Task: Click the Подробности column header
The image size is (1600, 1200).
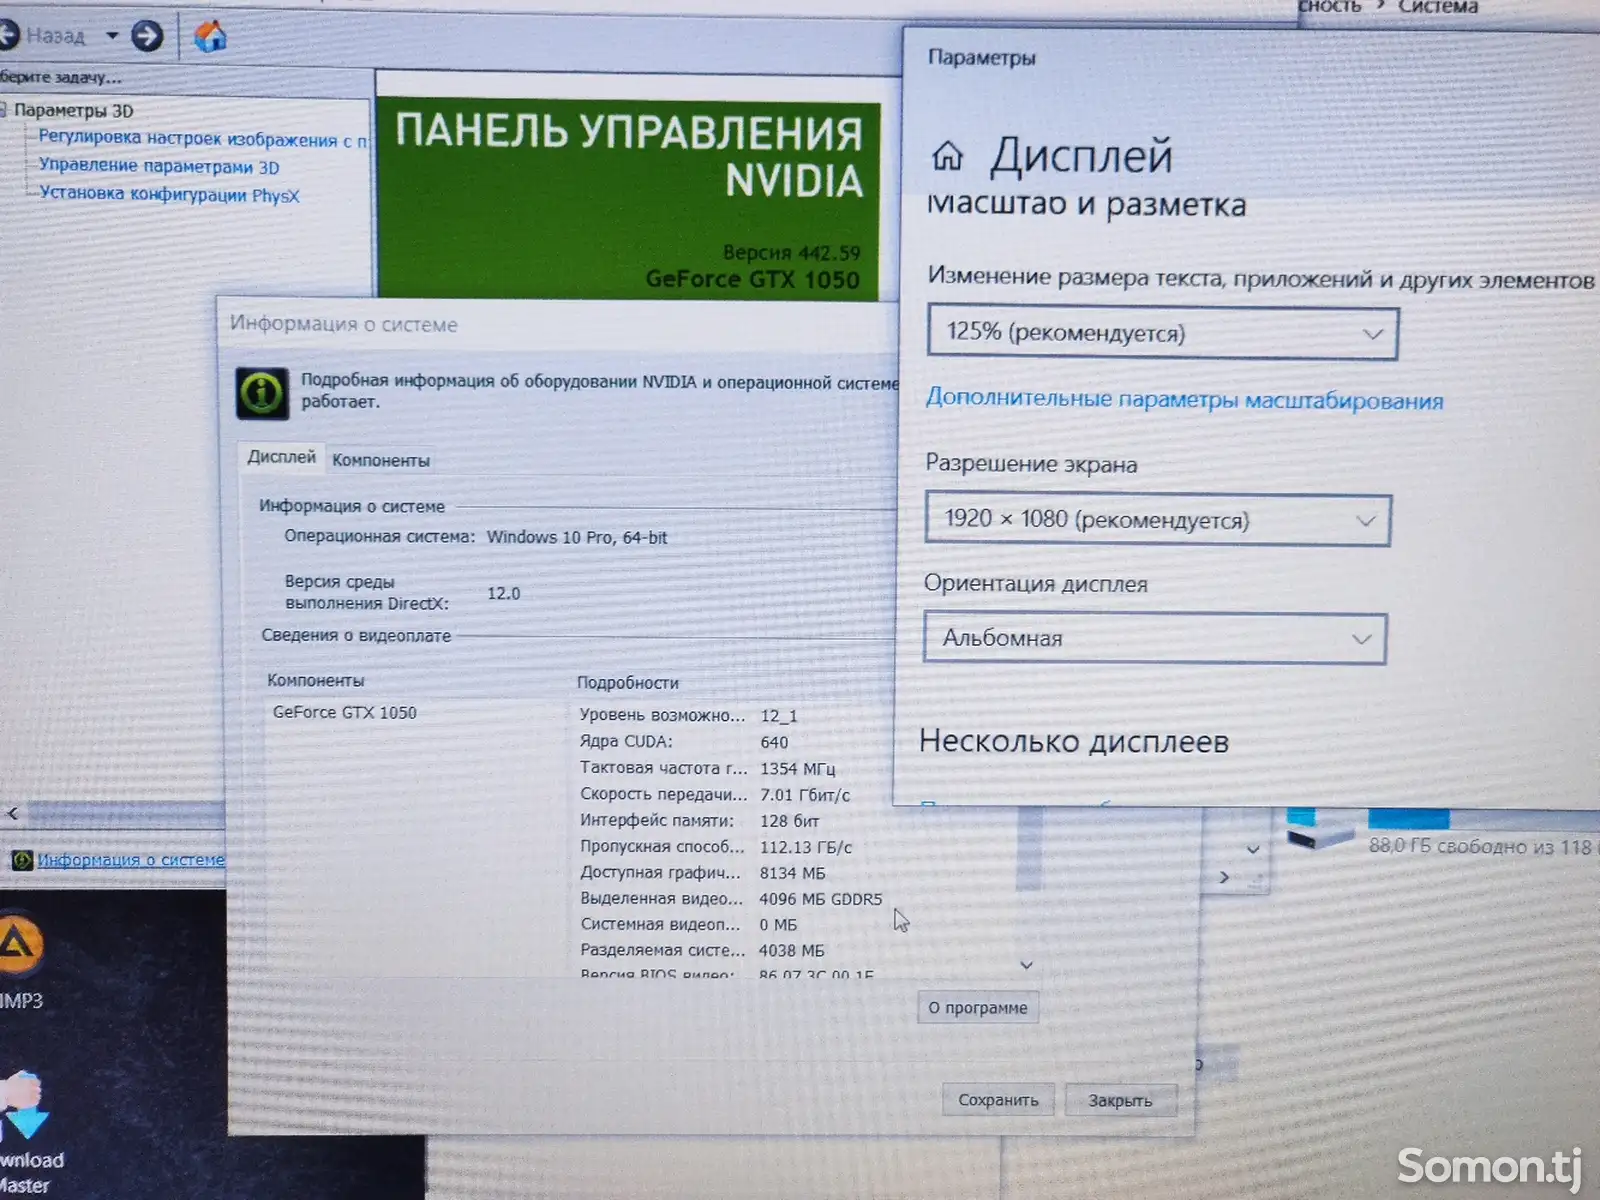Action: (x=628, y=682)
